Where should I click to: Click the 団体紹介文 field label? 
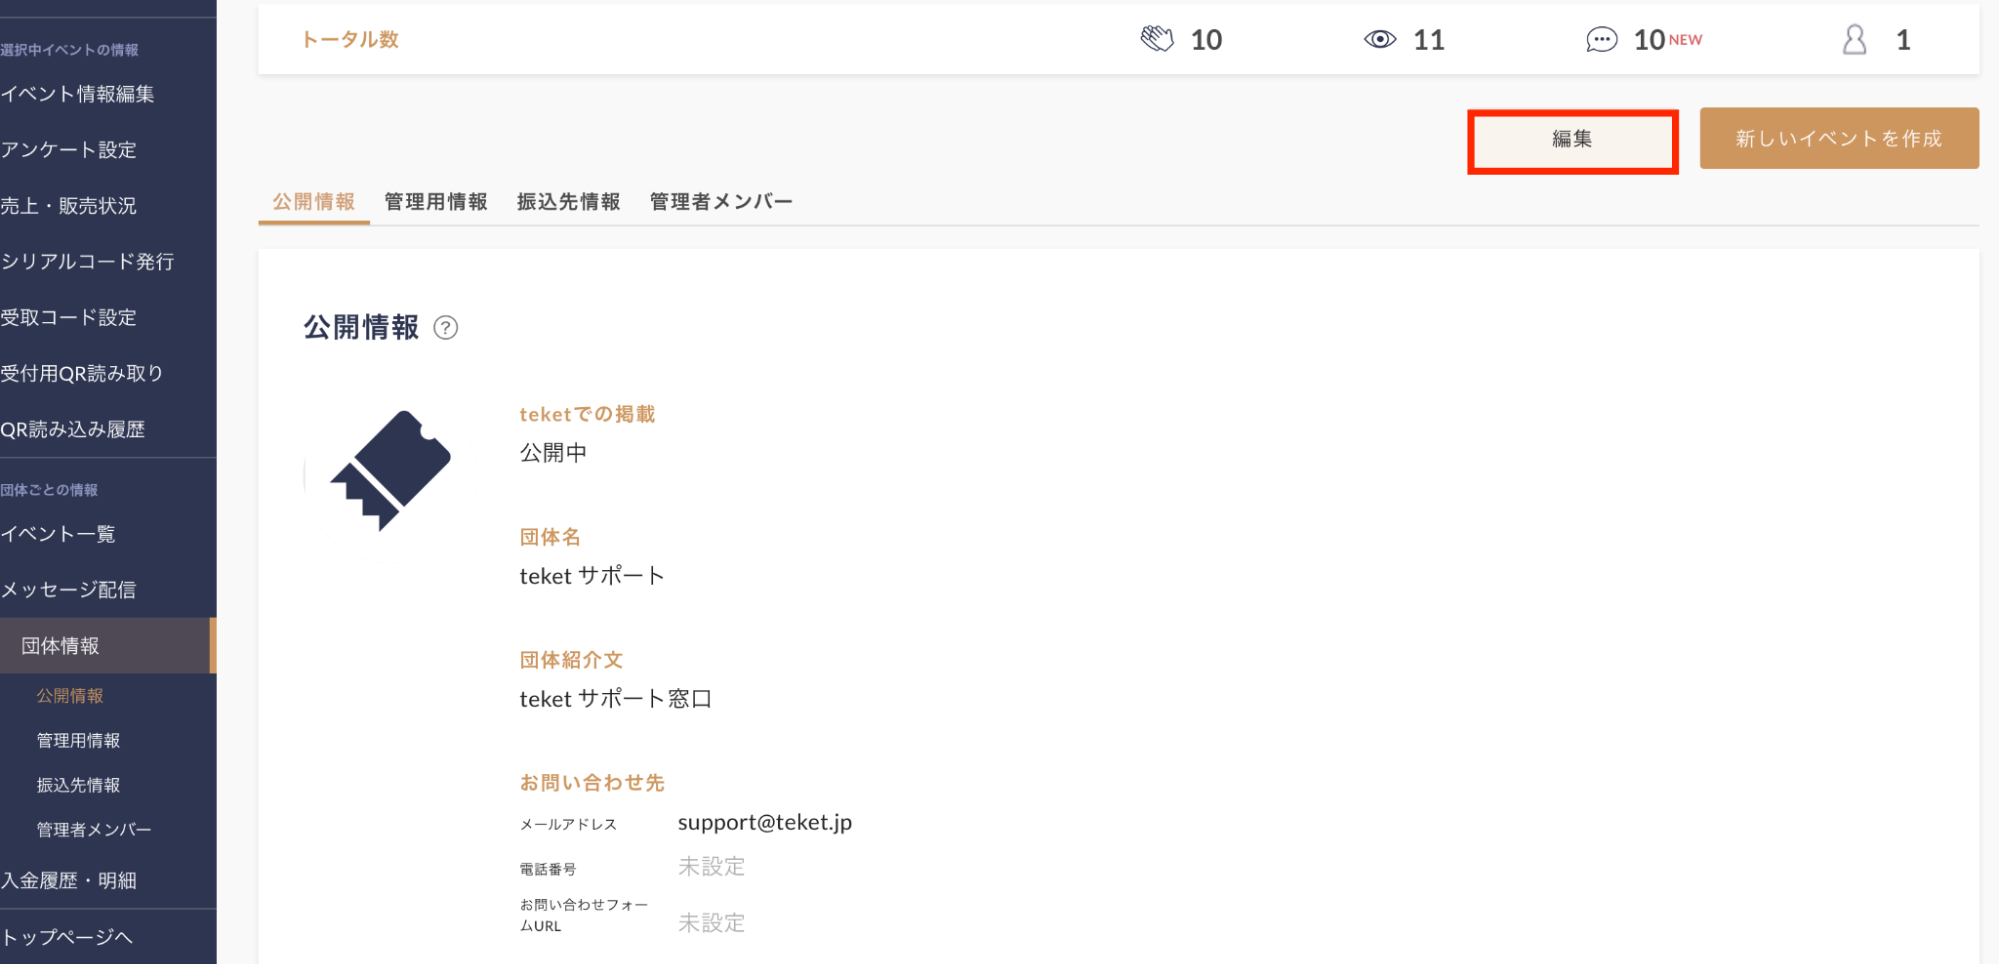571,660
